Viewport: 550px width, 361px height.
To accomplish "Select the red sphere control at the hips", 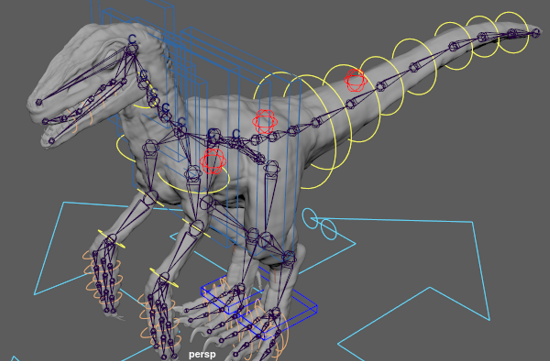I will tap(265, 122).
